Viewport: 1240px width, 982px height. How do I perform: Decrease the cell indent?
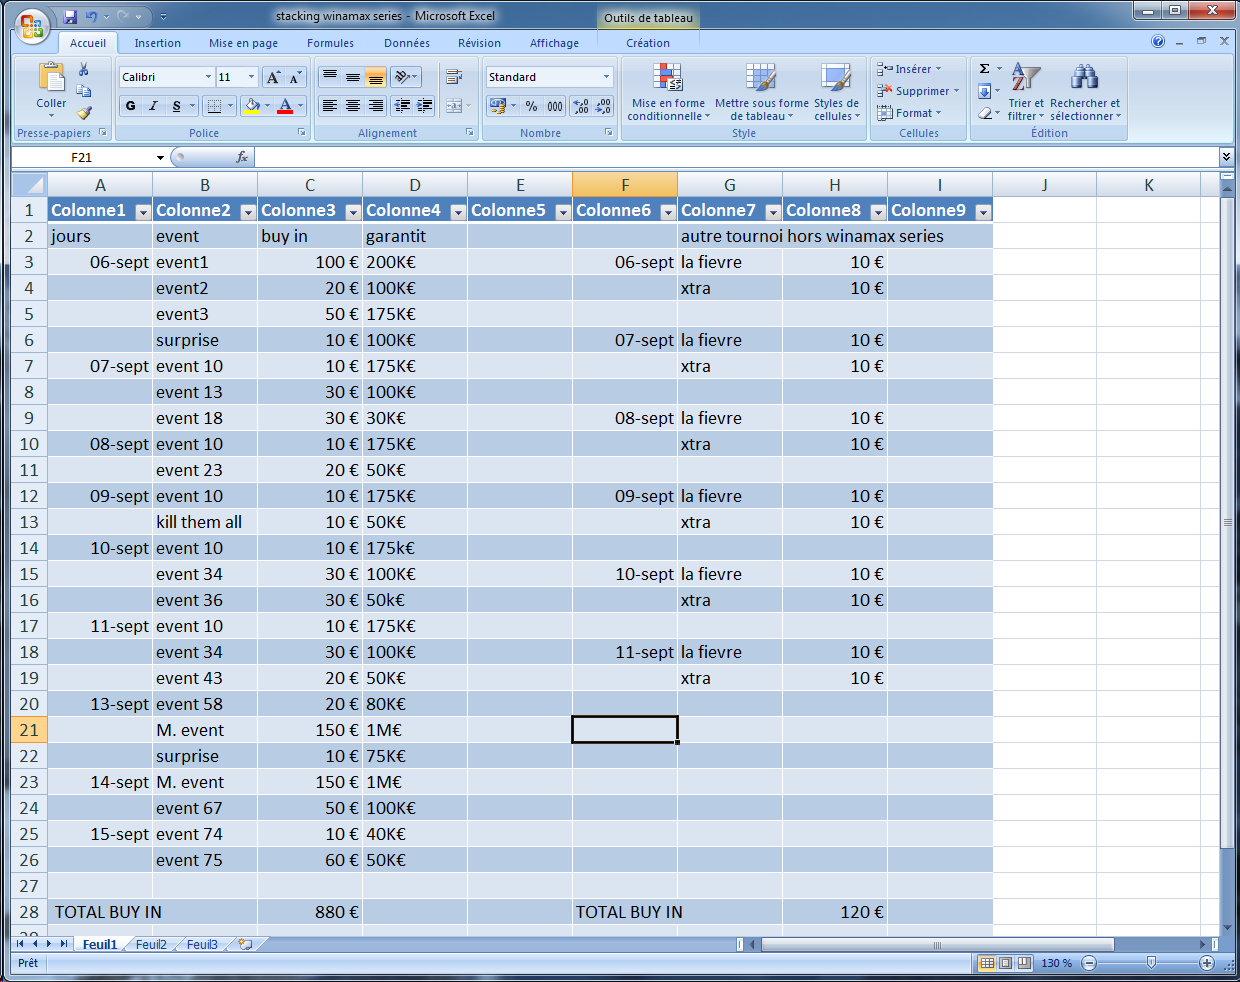pos(402,105)
